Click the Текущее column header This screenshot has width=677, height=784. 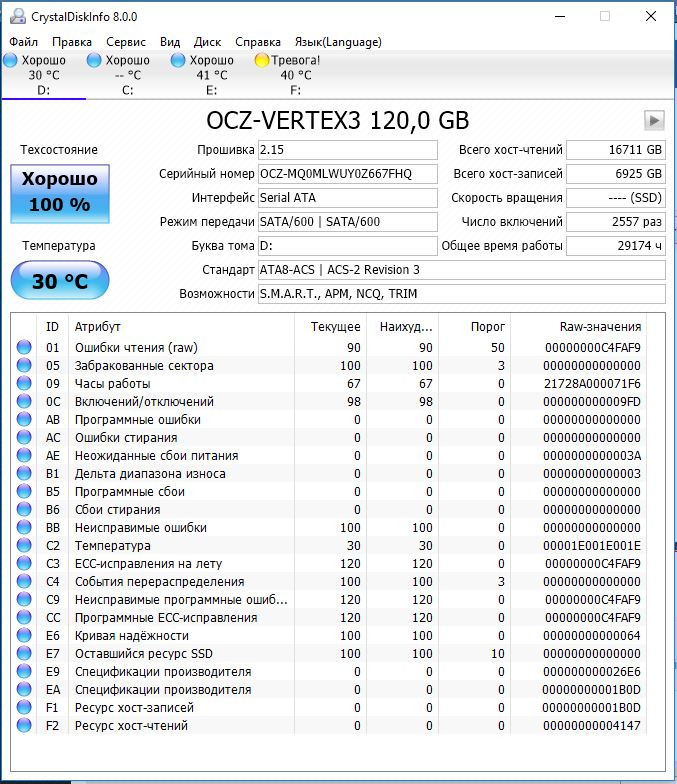[x=330, y=326]
